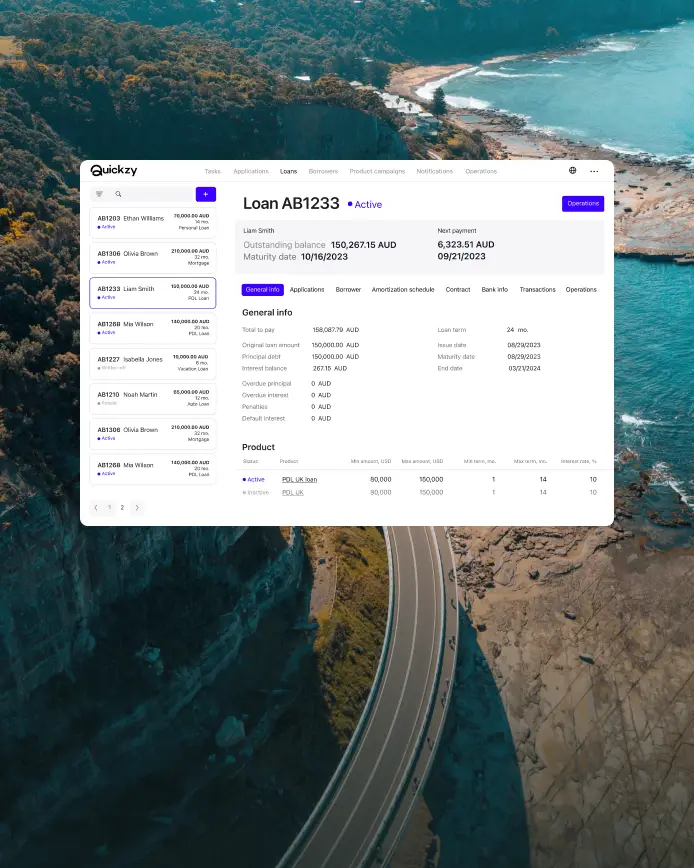694x868 pixels.
Task: Open the inactive PDL UK product link
Action: (293, 492)
